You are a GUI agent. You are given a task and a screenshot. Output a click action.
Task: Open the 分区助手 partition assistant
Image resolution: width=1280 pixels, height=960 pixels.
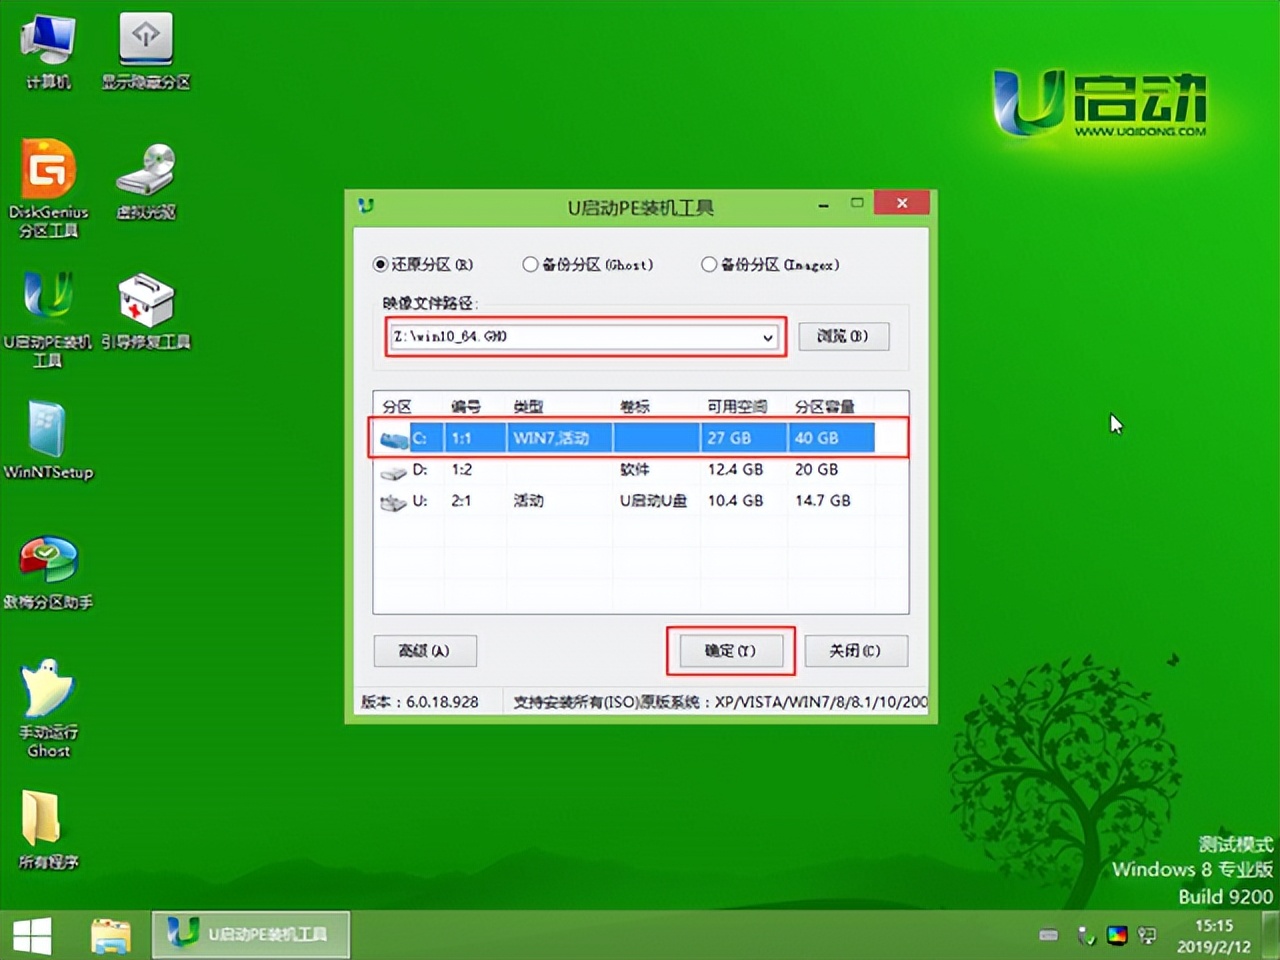click(x=48, y=560)
